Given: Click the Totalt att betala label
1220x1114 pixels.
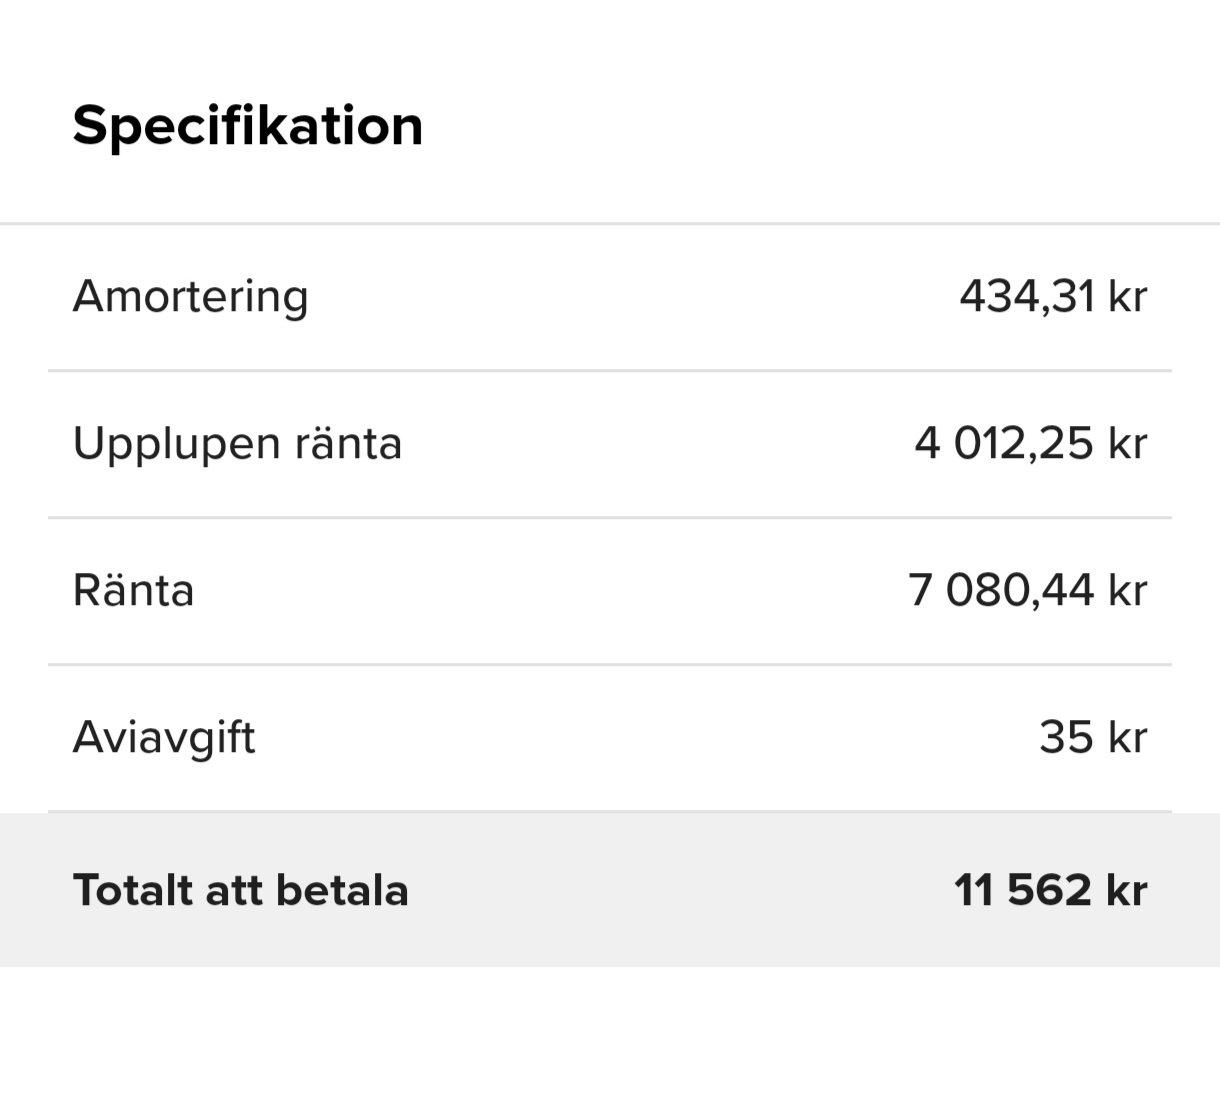Looking at the screenshot, I should click(240, 889).
